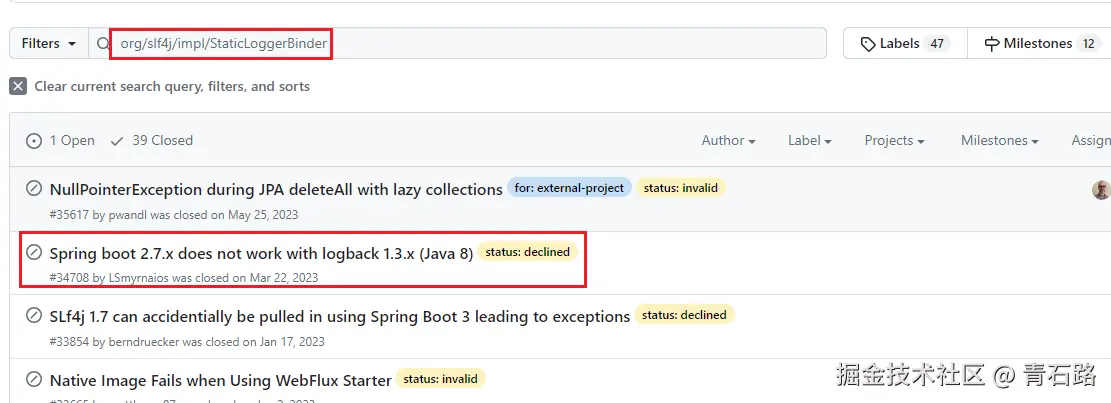The image size is (1111, 403).
Task: Click closed-issue icon beside NullPointerException issue
Action: coord(33,188)
